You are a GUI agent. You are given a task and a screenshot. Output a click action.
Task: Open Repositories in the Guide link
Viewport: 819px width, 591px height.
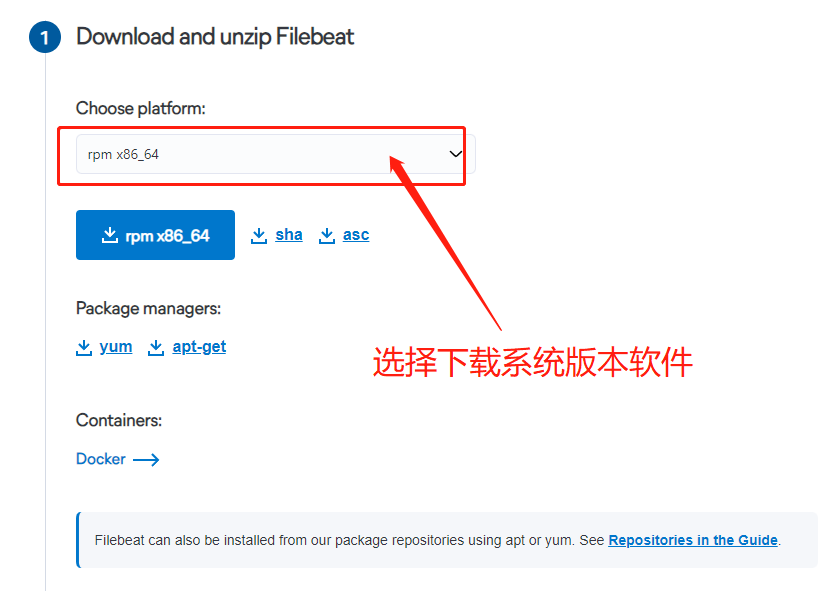pos(693,540)
